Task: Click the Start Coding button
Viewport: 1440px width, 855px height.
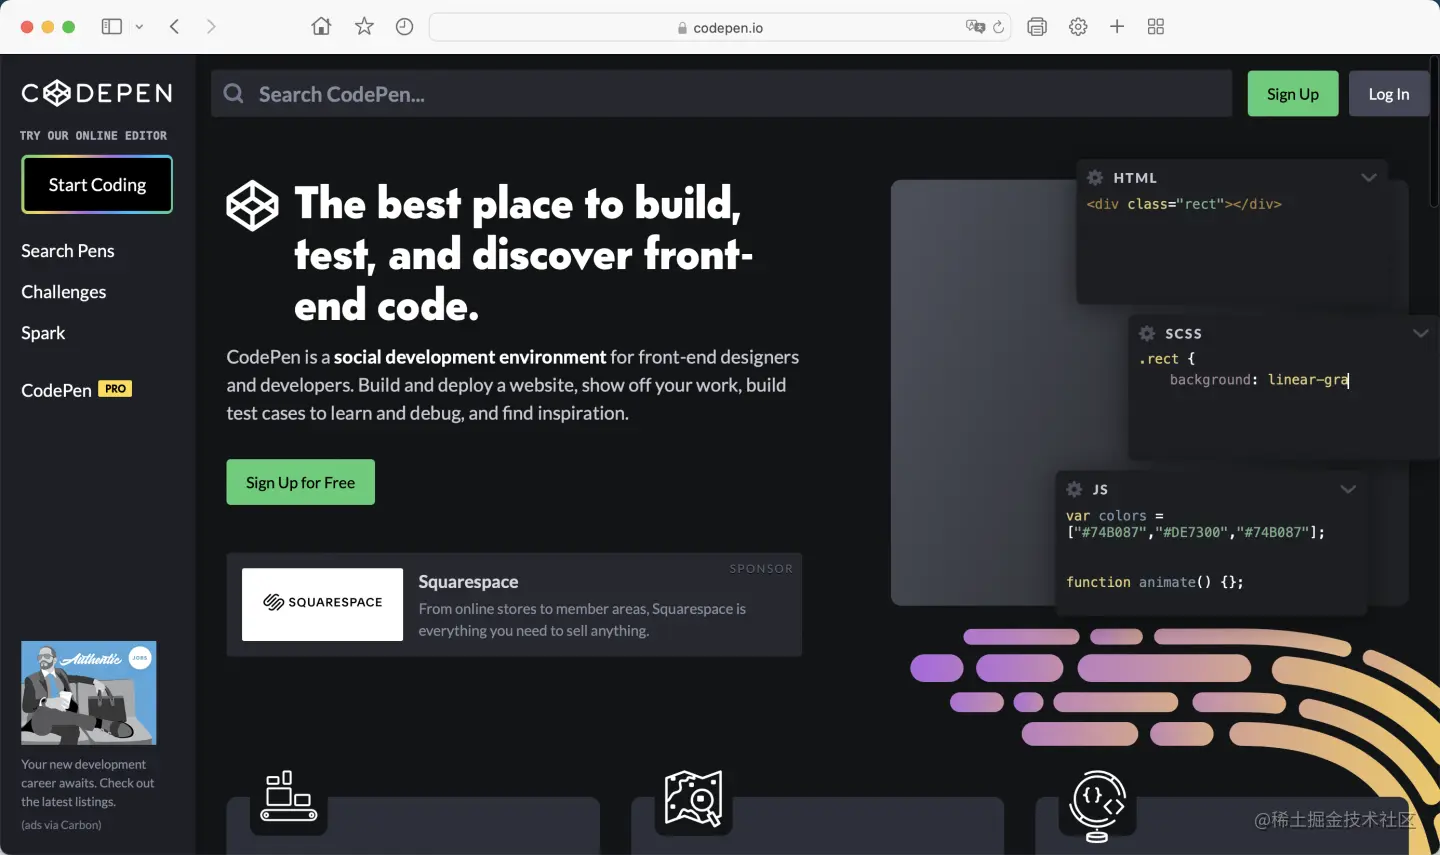Action: tap(97, 185)
